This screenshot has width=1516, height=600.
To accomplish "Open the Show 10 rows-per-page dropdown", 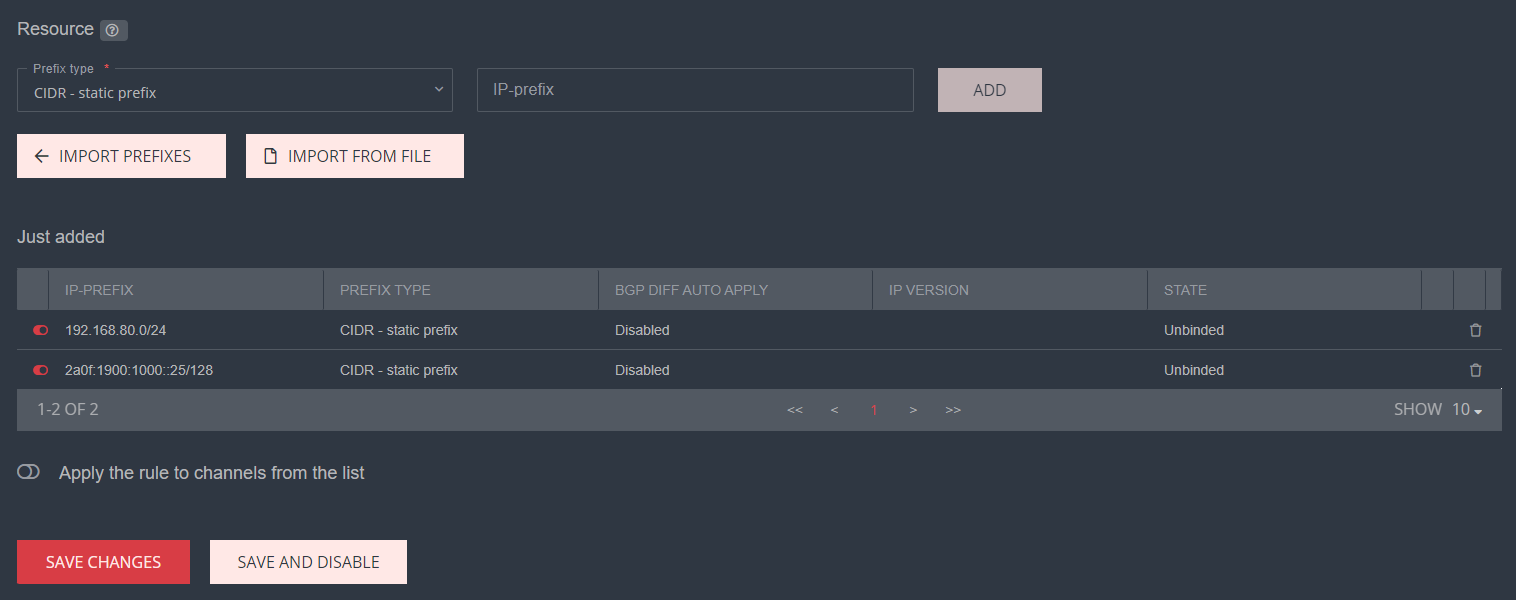I will coord(1466,410).
